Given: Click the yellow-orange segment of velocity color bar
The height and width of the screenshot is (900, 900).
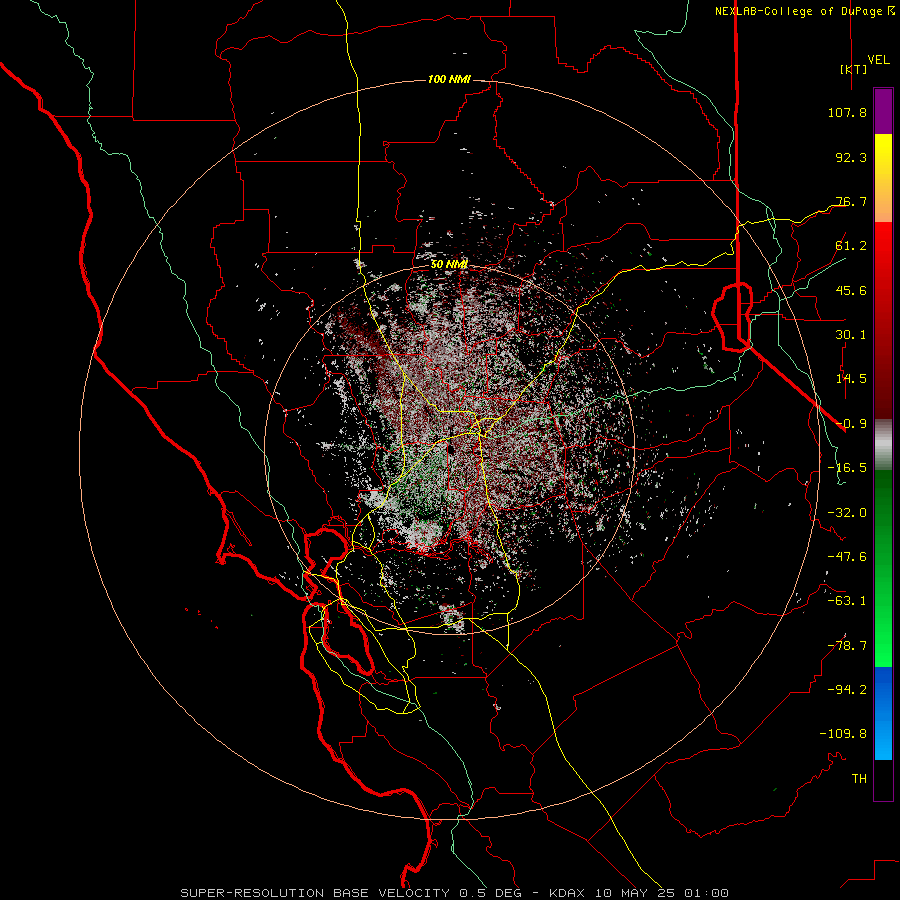Looking at the screenshot, I should [883, 178].
